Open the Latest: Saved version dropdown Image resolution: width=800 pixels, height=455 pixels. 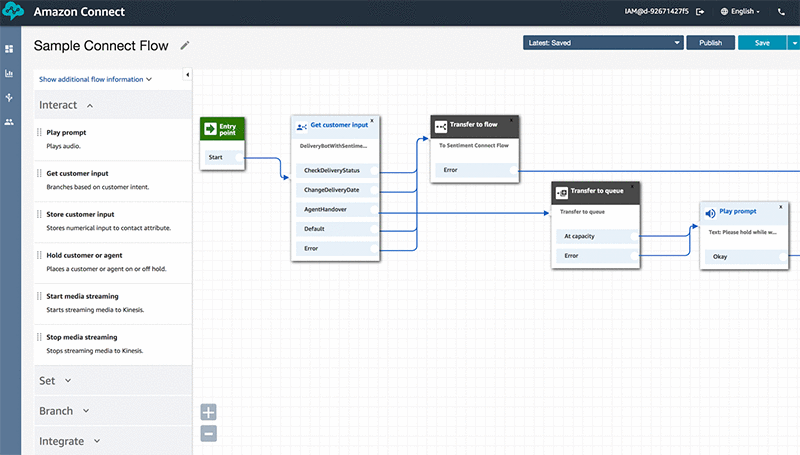click(x=603, y=43)
